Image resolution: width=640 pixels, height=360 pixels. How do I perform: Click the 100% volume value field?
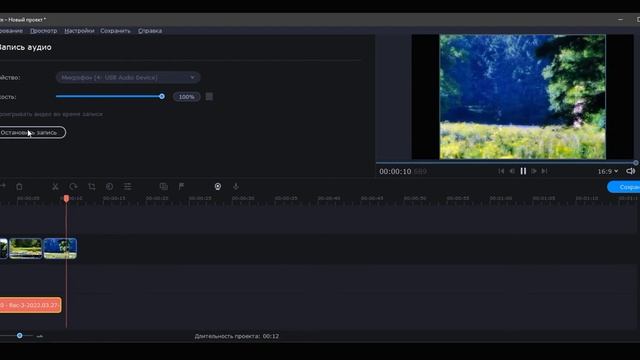coord(187,97)
